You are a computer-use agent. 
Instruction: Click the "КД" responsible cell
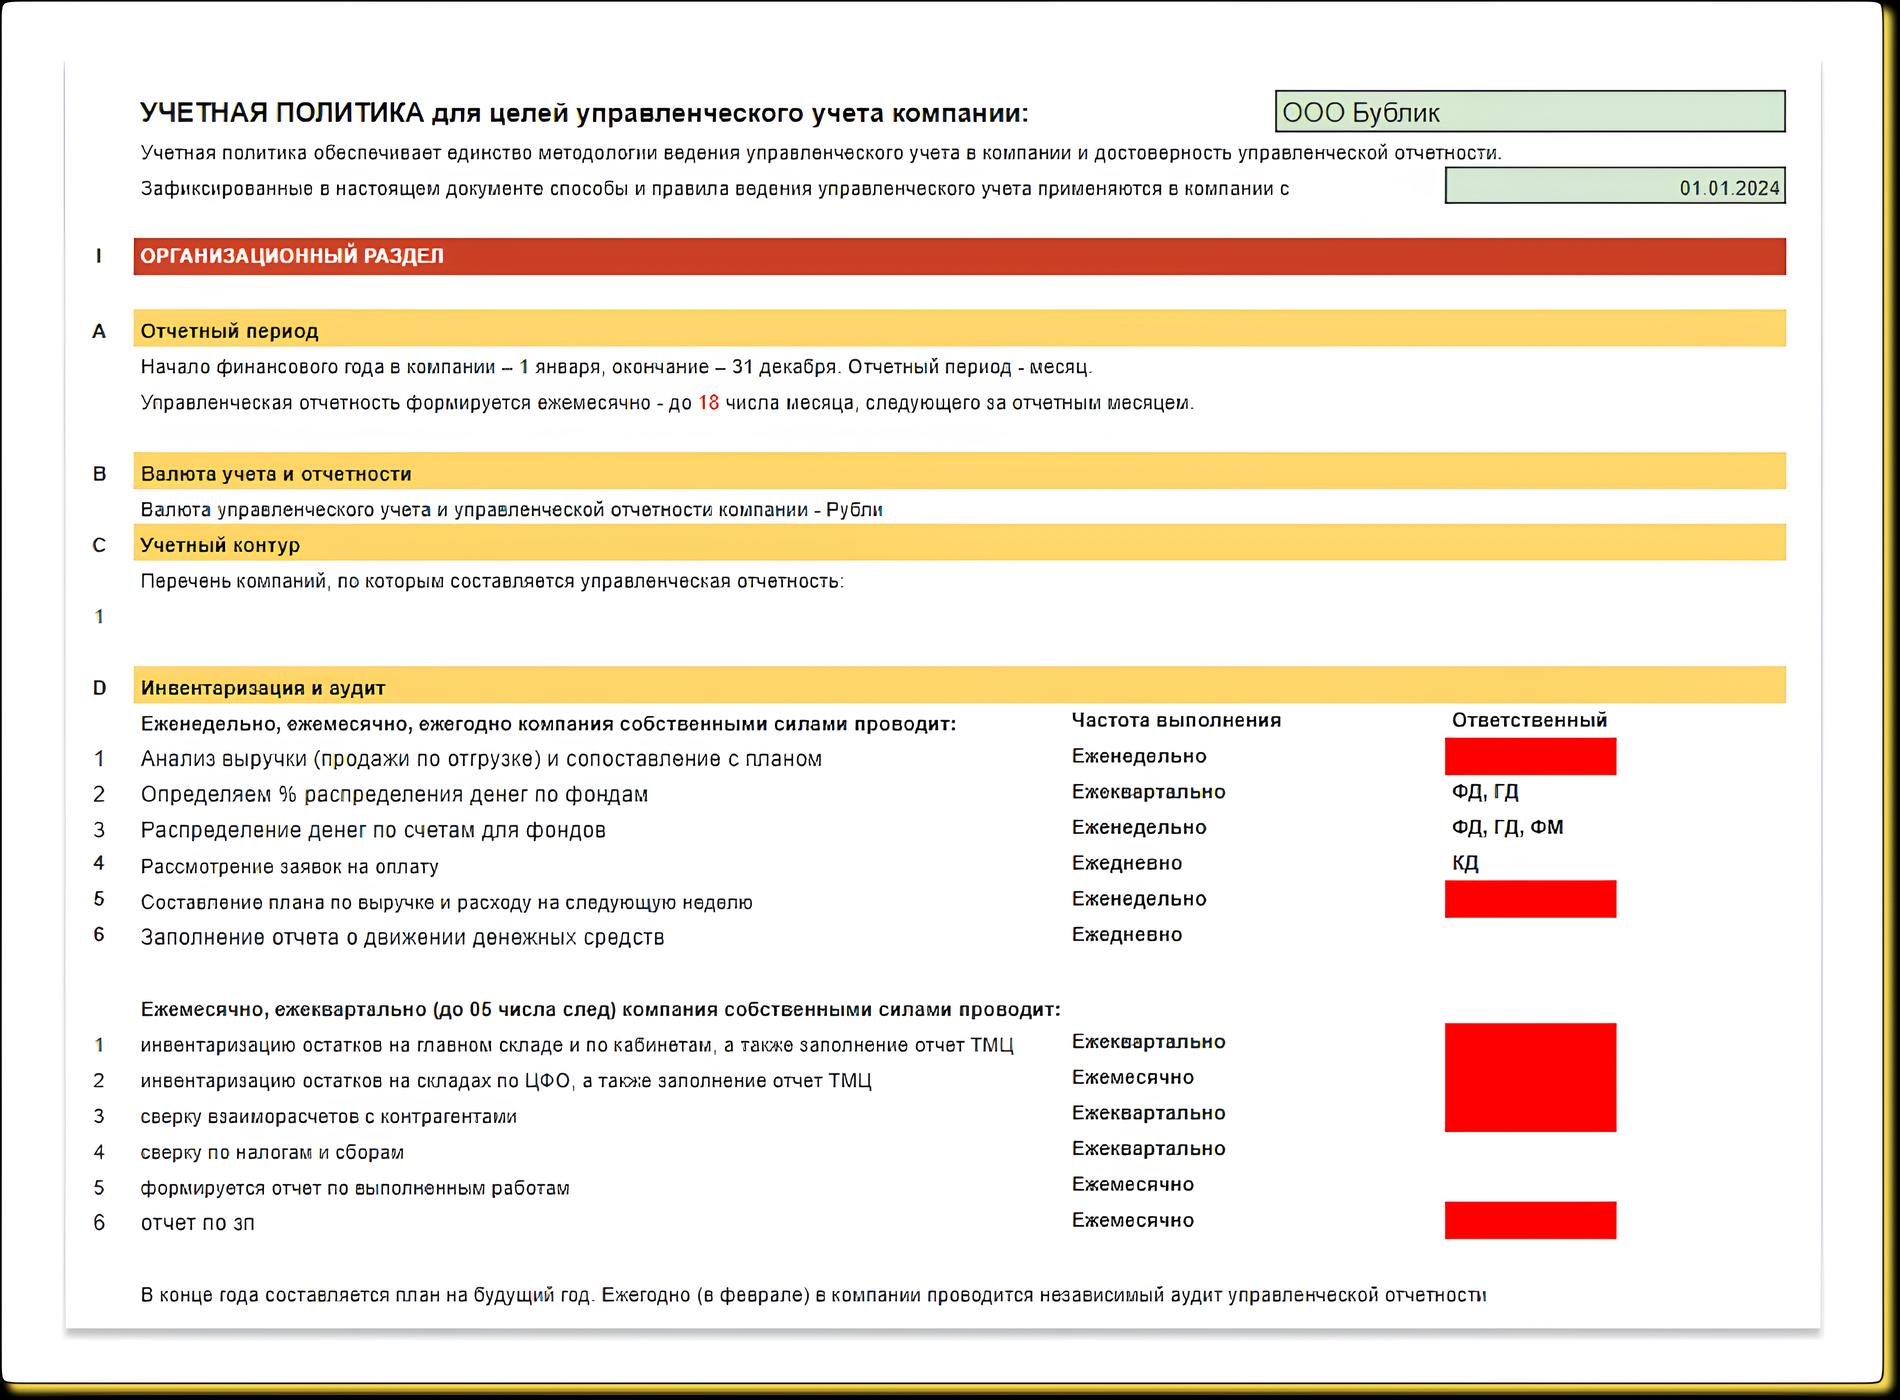click(1465, 863)
